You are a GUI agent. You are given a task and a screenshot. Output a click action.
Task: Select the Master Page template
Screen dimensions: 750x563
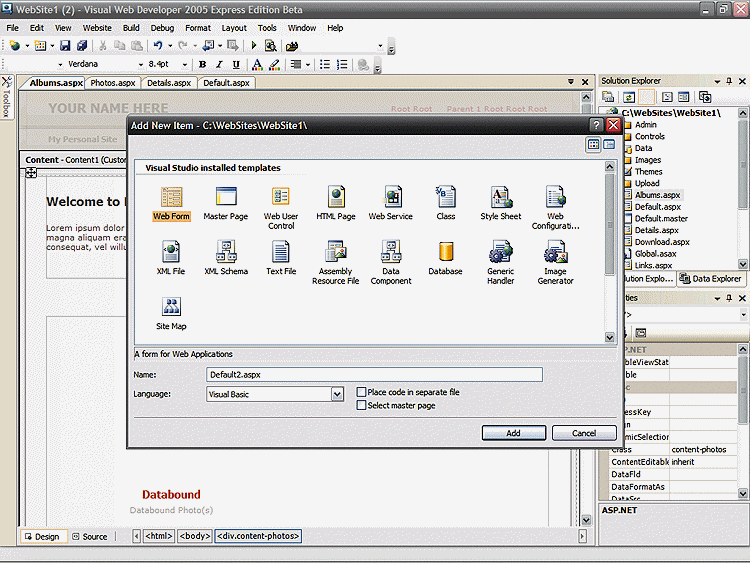226,203
